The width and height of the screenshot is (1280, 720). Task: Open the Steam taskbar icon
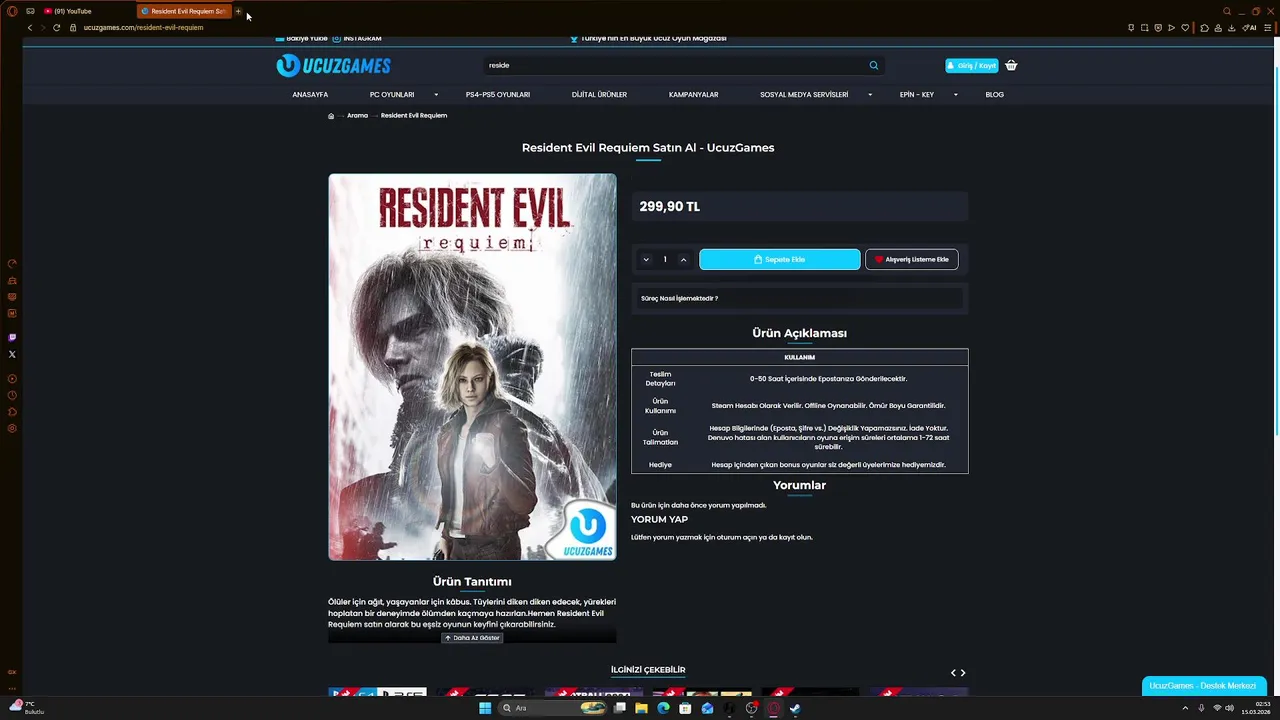[795, 708]
